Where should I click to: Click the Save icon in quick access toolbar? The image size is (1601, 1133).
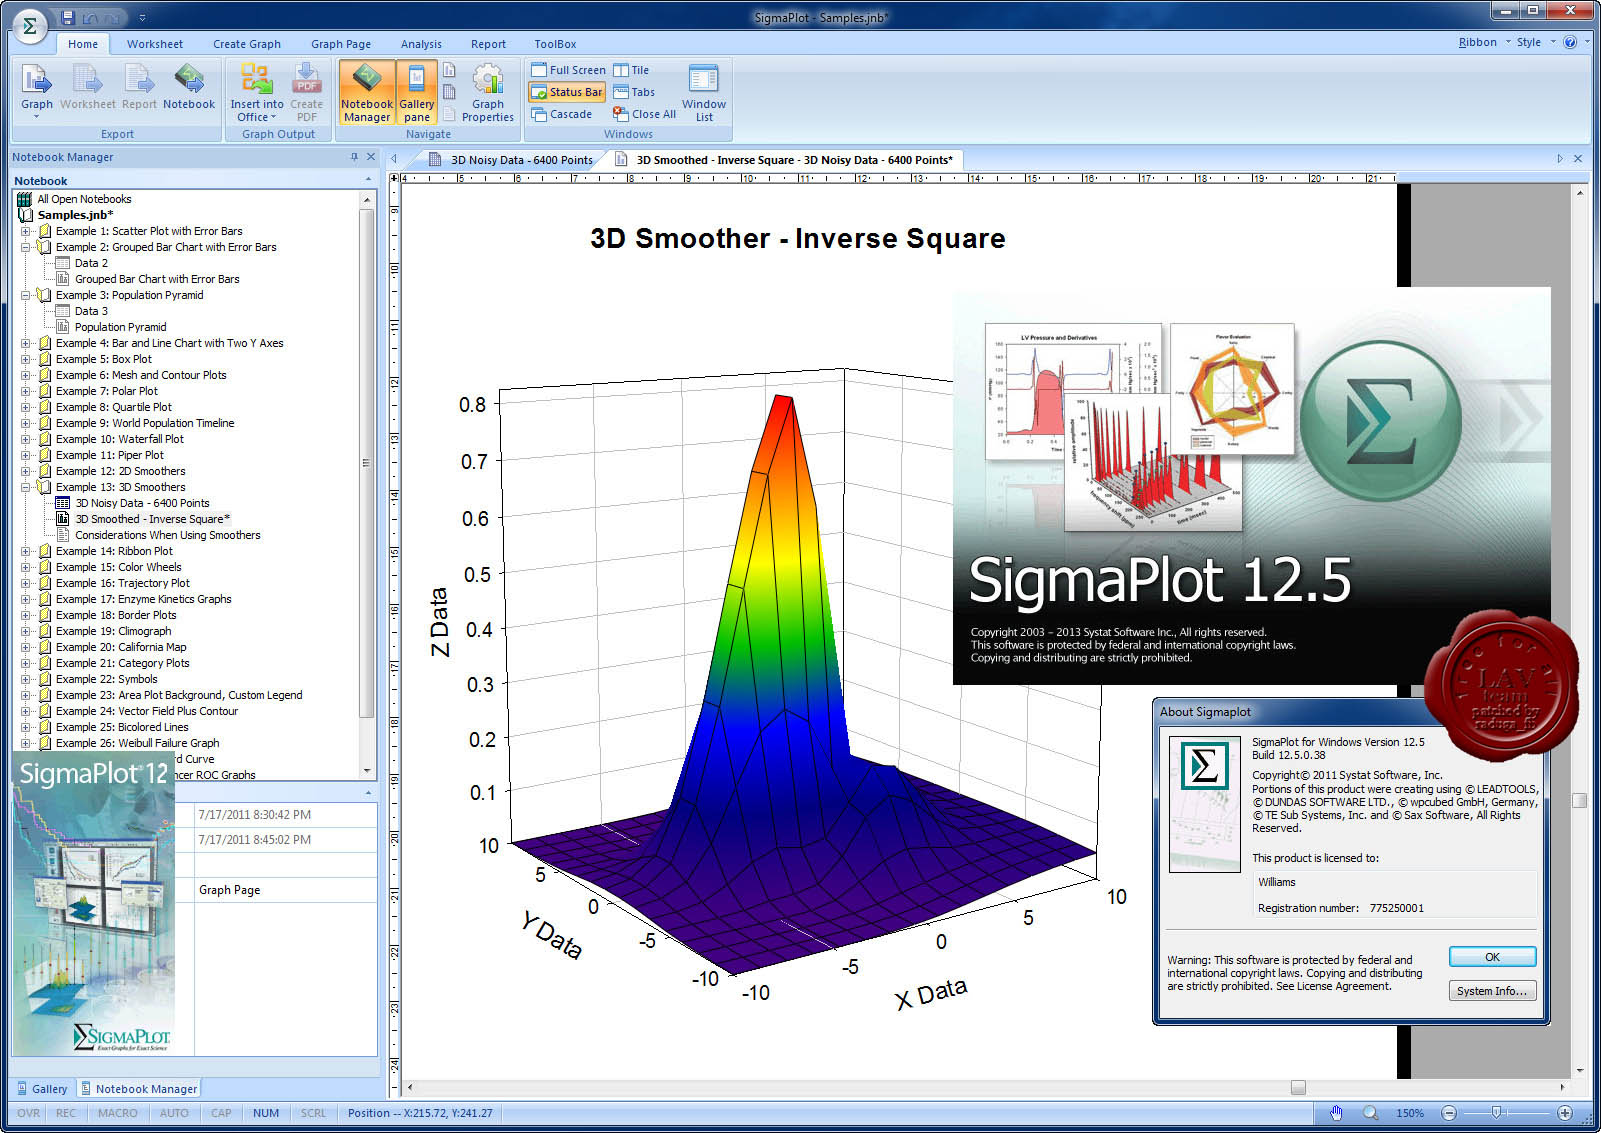click(67, 17)
